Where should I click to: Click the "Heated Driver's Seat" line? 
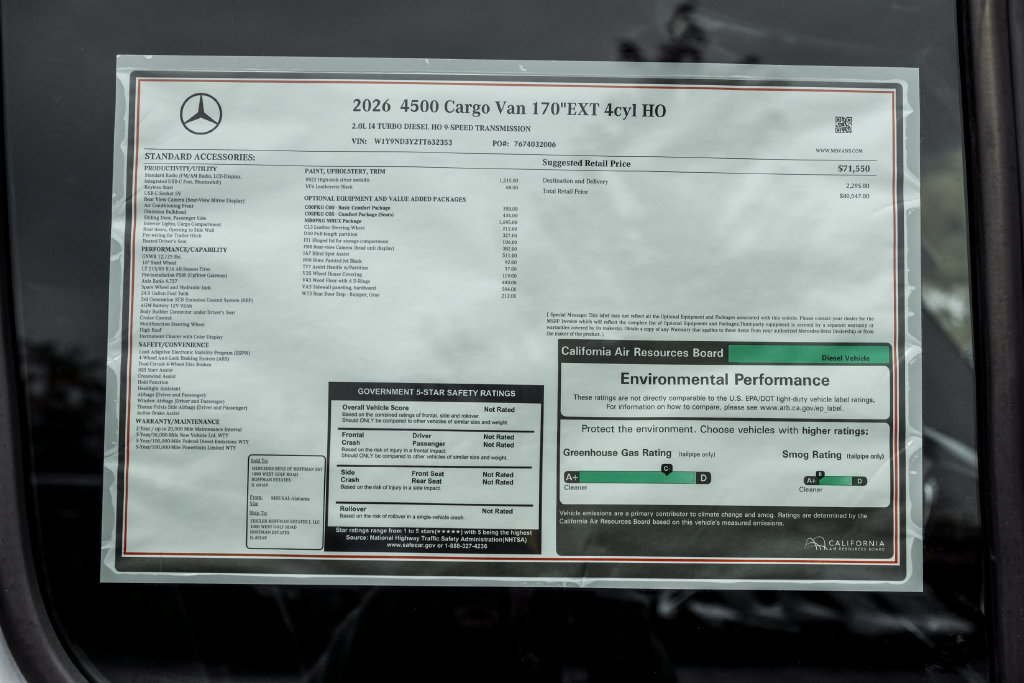tap(164, 241)
